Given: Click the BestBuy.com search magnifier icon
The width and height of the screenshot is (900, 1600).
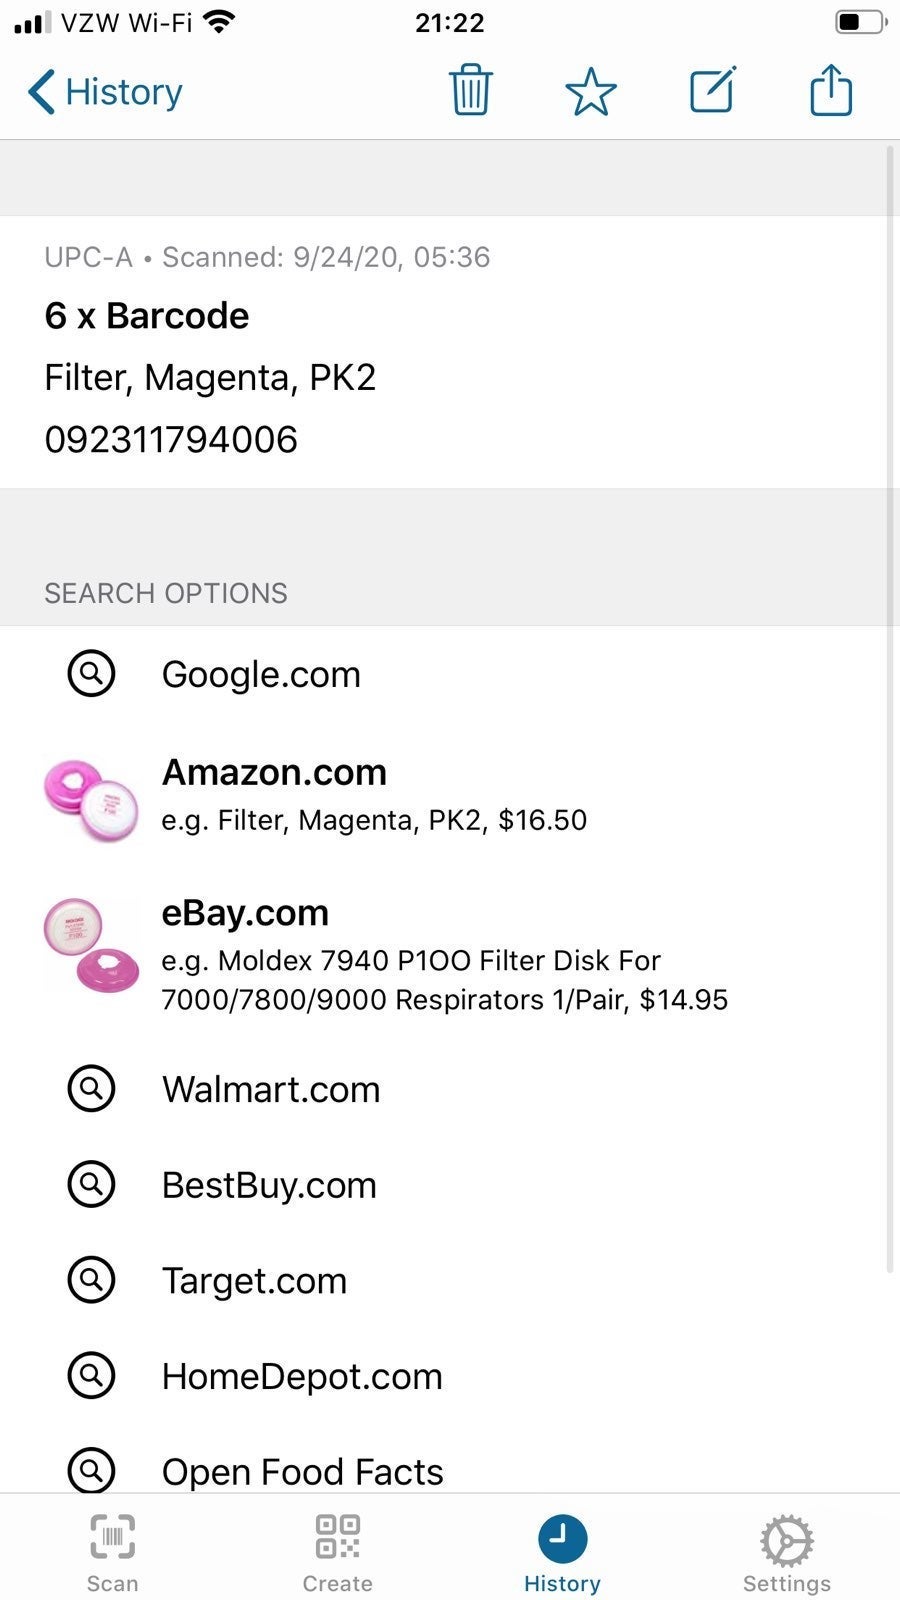Looking at the screenshot, I should point(91,1184).
